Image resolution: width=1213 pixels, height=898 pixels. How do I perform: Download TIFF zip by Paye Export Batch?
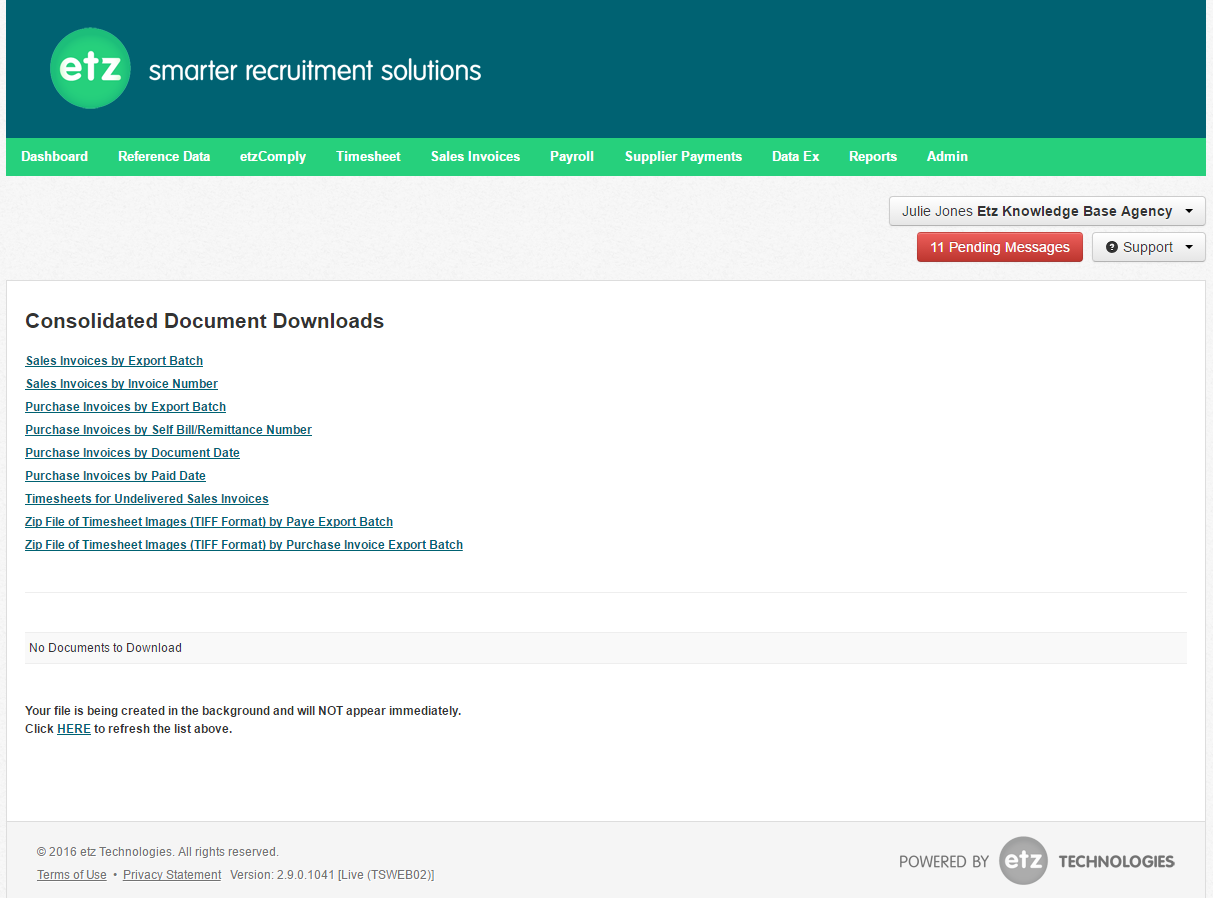click(x=209, y=522)
